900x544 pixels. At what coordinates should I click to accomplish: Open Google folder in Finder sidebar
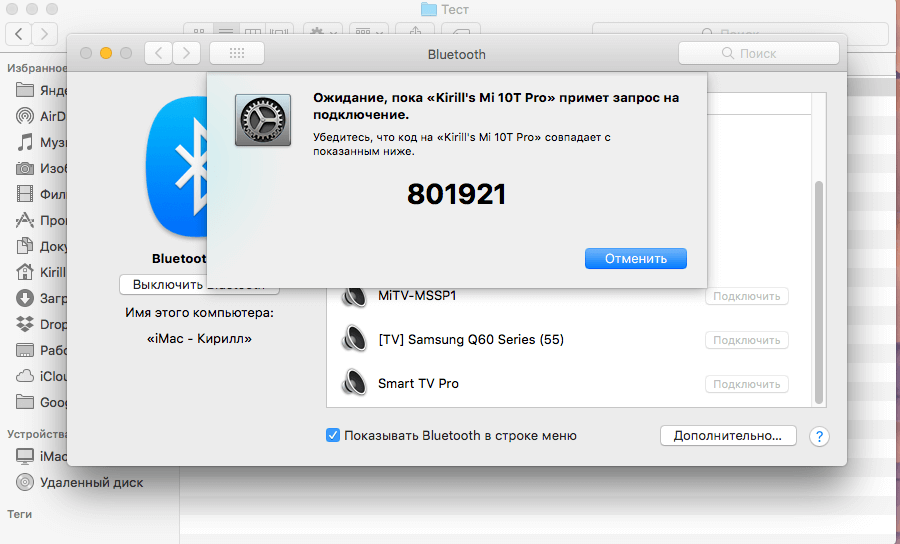click(x=40, y=402)
